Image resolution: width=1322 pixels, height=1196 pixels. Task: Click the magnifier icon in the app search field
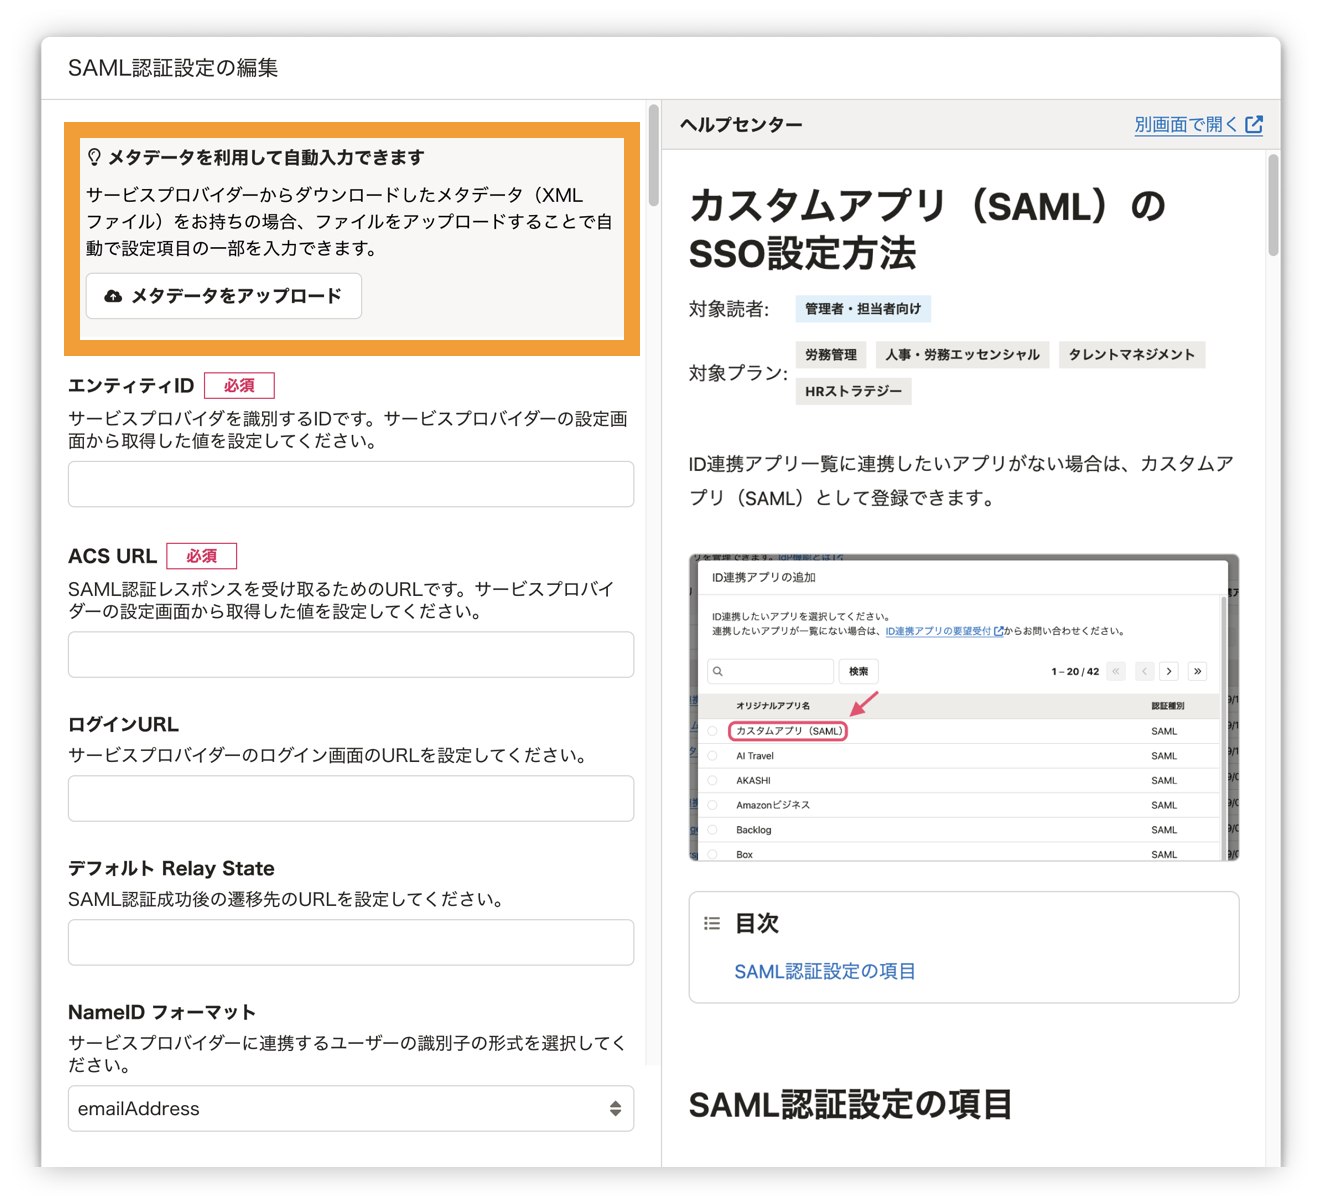click(x=716, y=671)
